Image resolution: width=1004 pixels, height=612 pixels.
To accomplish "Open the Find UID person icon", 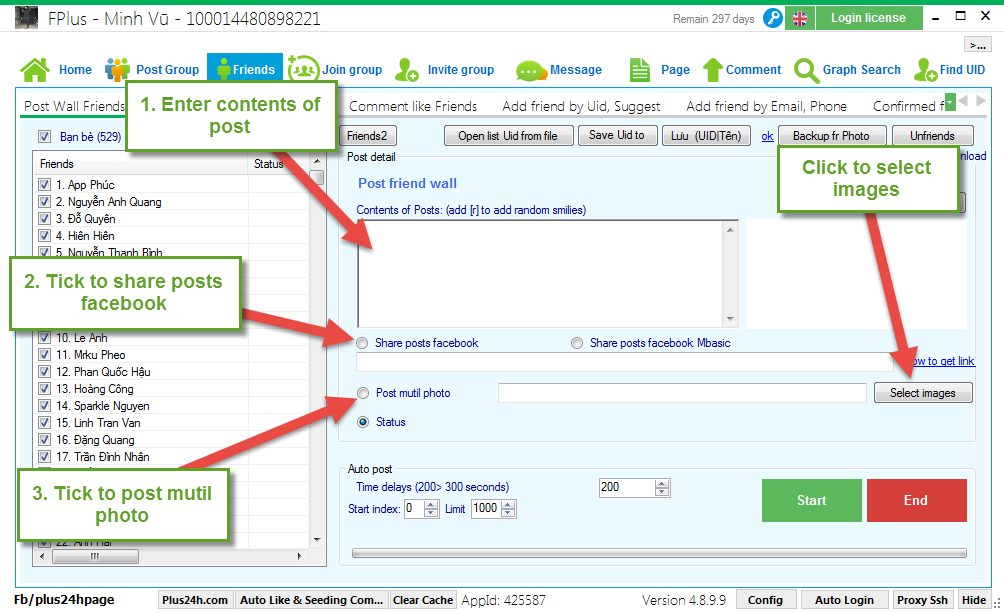I will point(926,70).
